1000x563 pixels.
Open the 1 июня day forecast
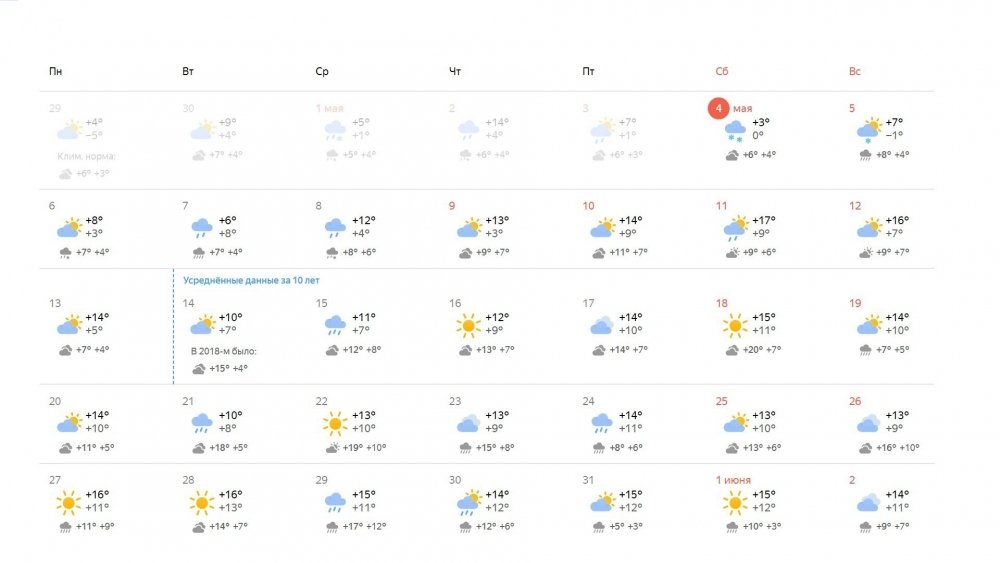pyautogui.click(x=733, y=480)
